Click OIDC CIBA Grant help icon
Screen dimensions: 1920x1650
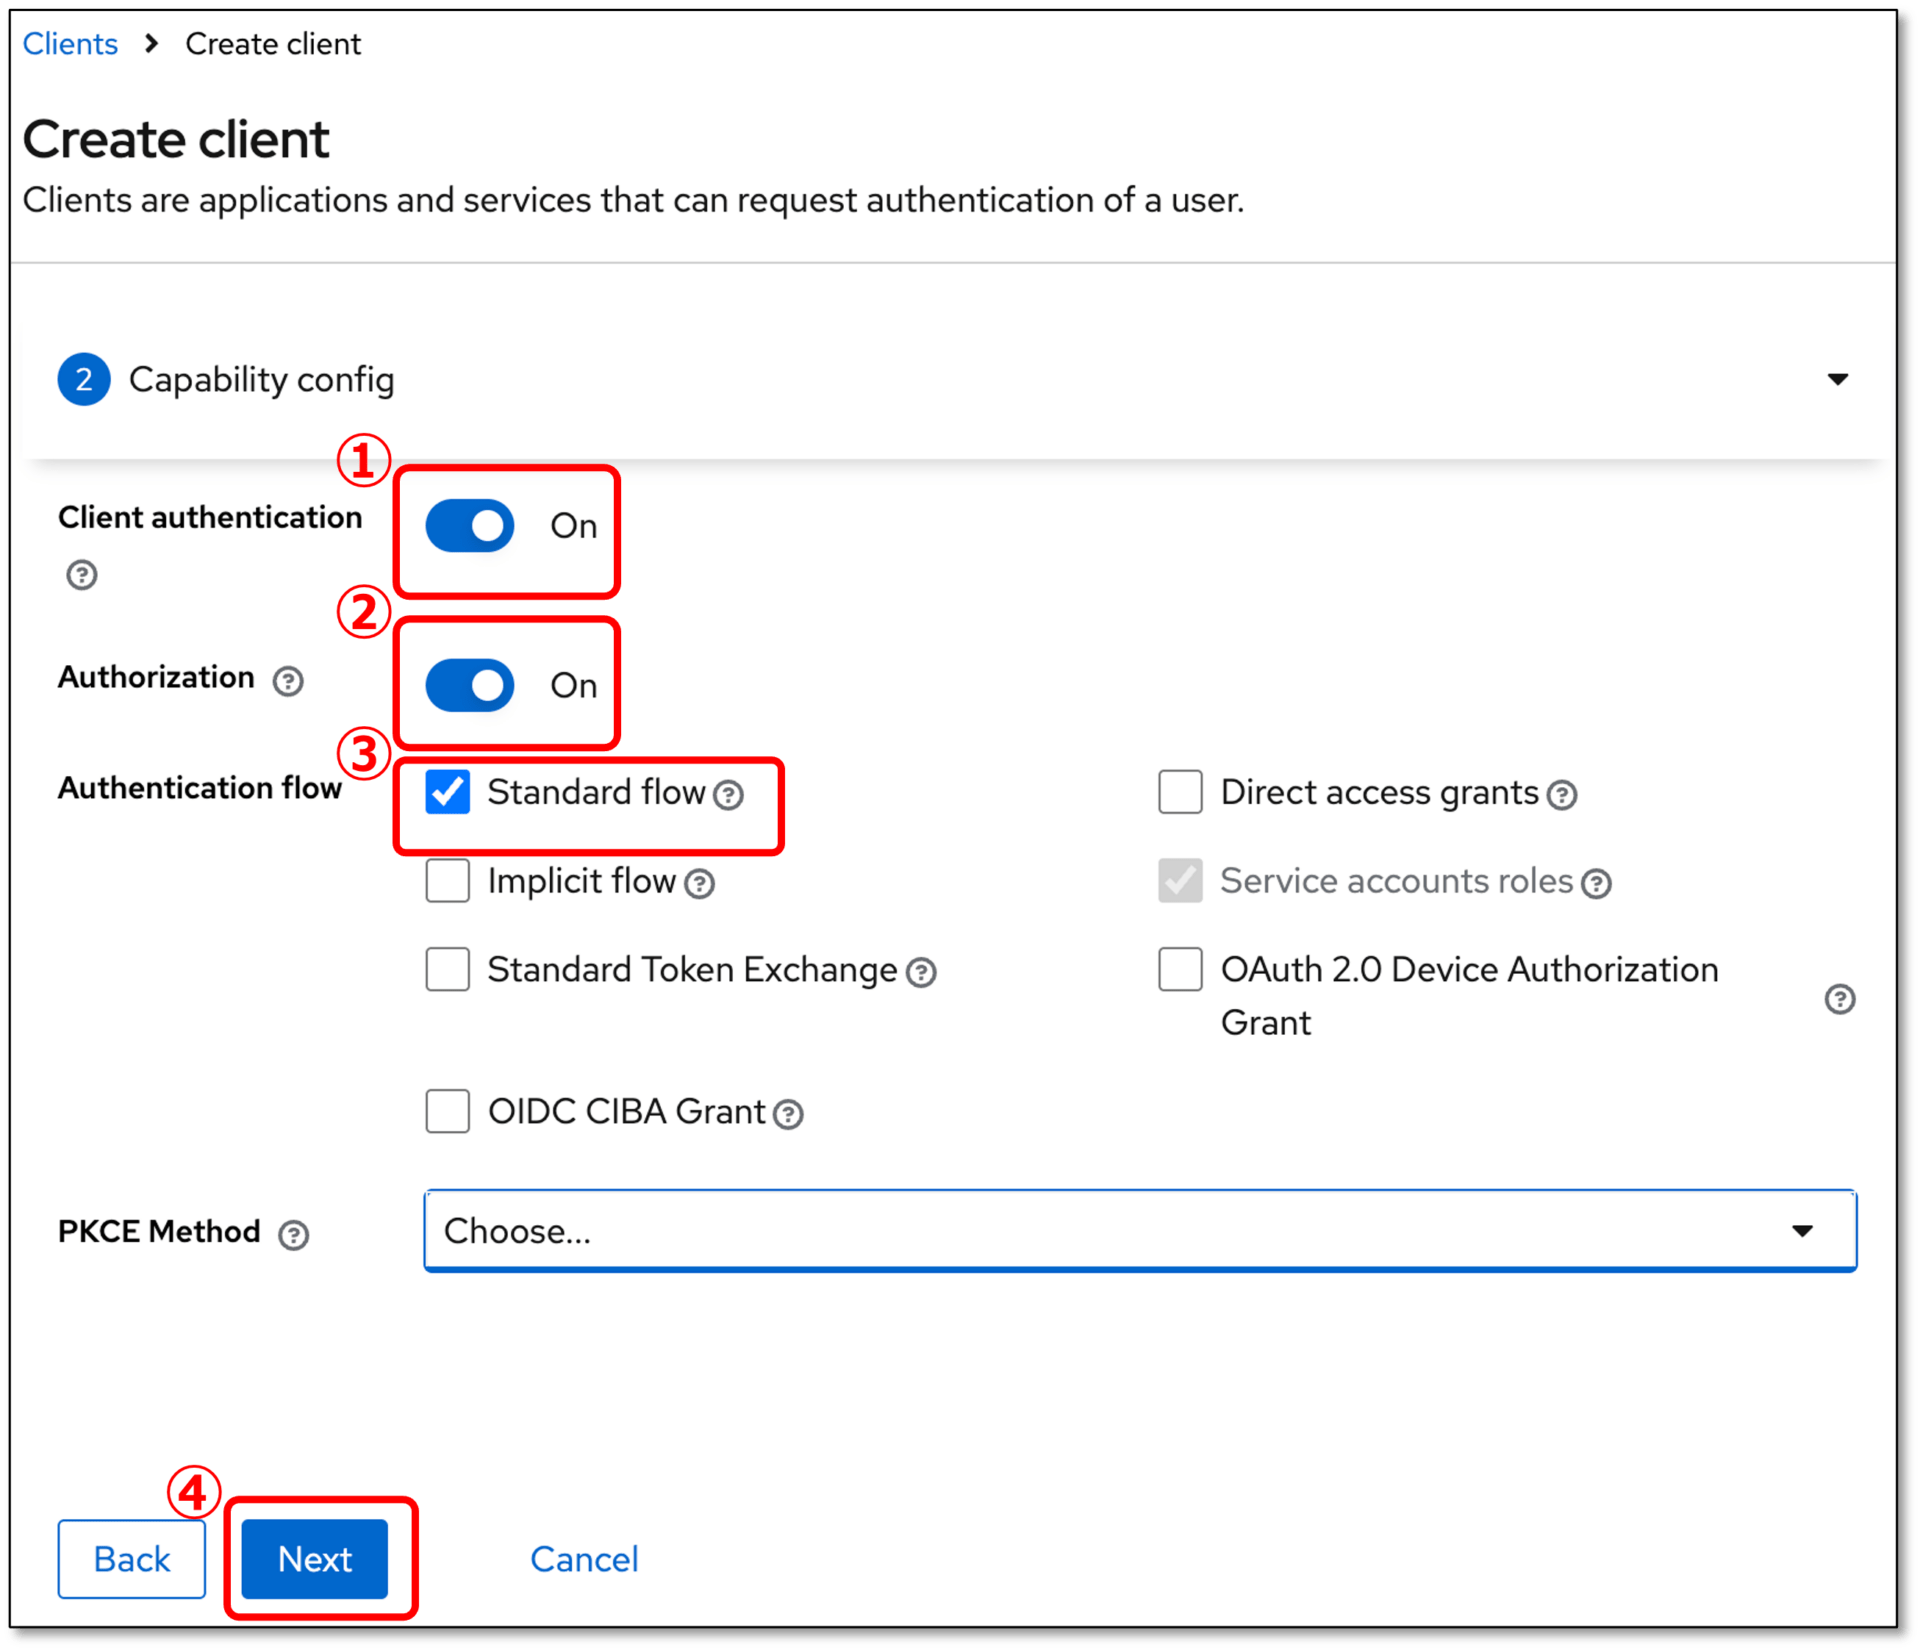point(789,1114)
